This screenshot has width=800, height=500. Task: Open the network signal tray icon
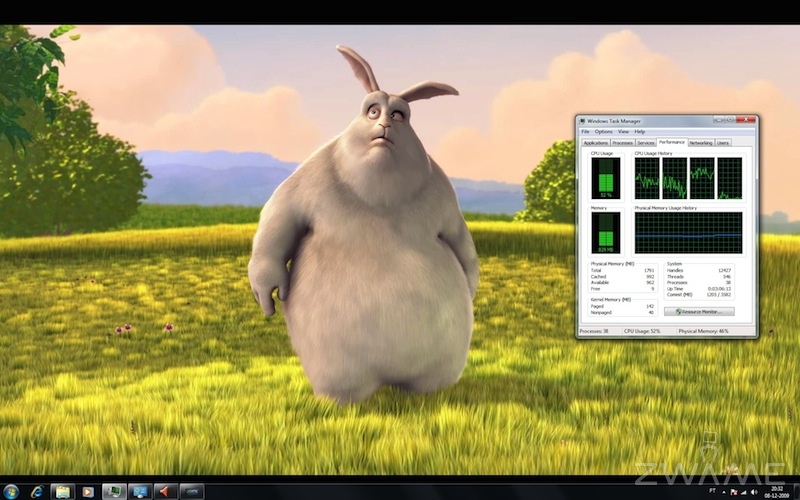click(744, 492)
